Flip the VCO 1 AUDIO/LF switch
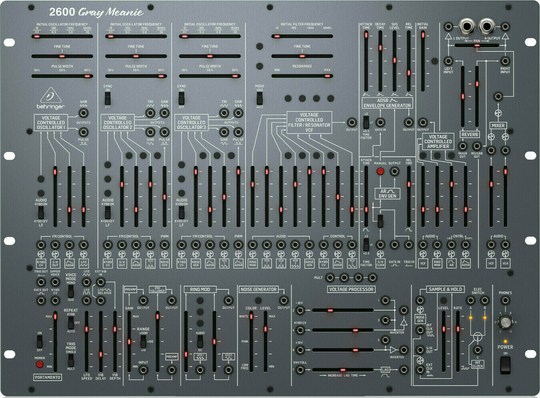The width and height of the screenshot is (540, 398). (41, 212)
